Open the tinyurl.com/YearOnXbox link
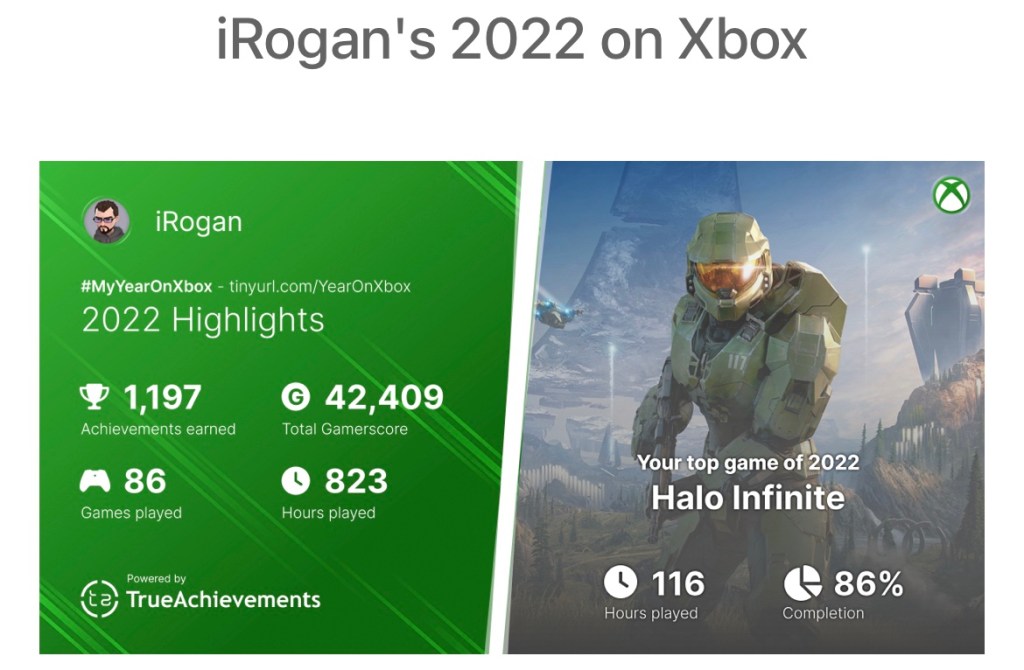1024x670 pixels. pos(320,286)
